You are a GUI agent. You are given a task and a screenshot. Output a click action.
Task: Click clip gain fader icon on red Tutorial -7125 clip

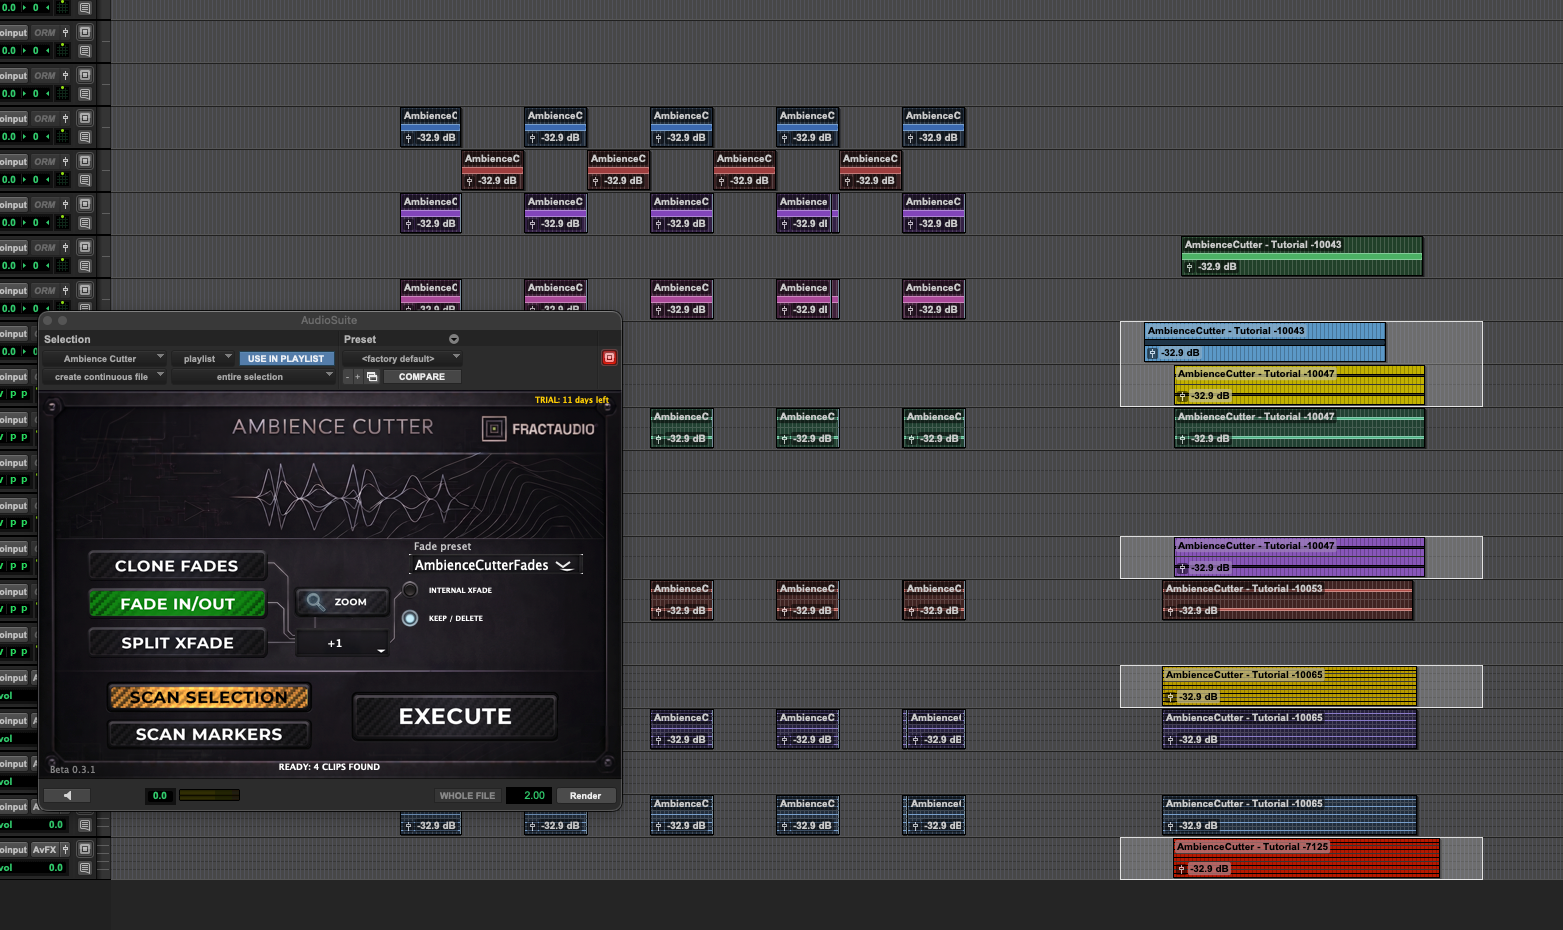pyautogui.click(x=1181, y=869)
